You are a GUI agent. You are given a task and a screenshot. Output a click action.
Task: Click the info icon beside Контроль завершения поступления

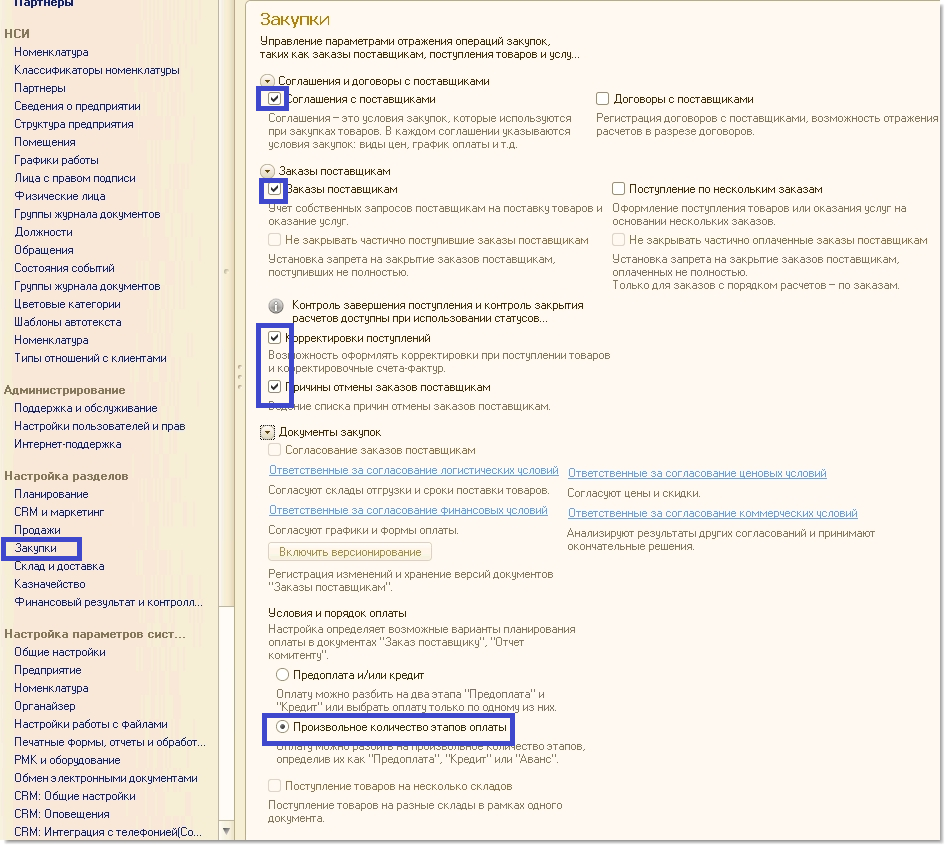(x=274, y=306)
